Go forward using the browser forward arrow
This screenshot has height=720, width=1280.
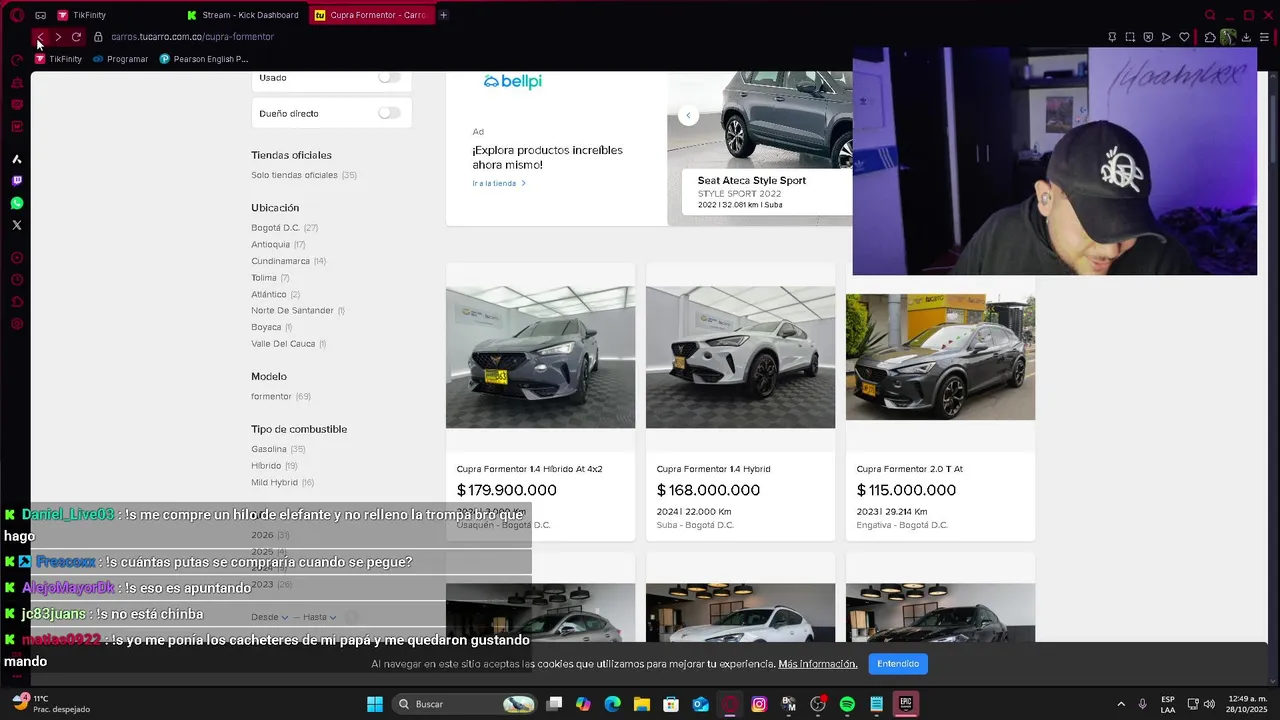[x=58, y=37]
